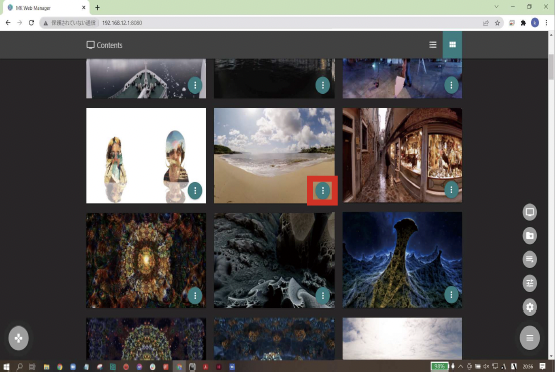This screenshot has width=558, height=372.
Task: Open three-dot menu on beach thumbnail
Action: (322, 190)
